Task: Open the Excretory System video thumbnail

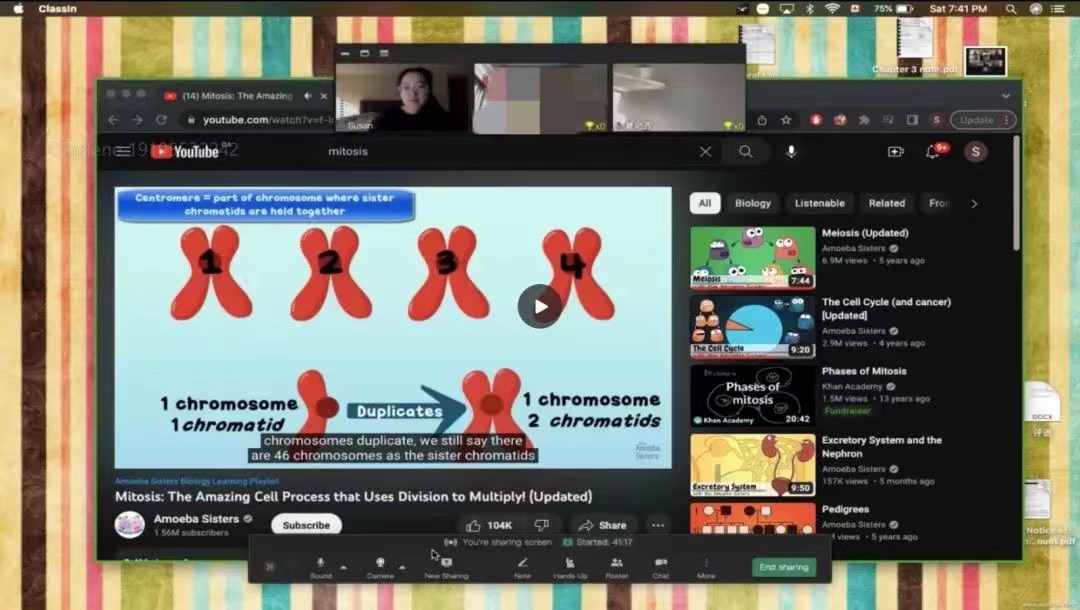Action: [753, 465]
